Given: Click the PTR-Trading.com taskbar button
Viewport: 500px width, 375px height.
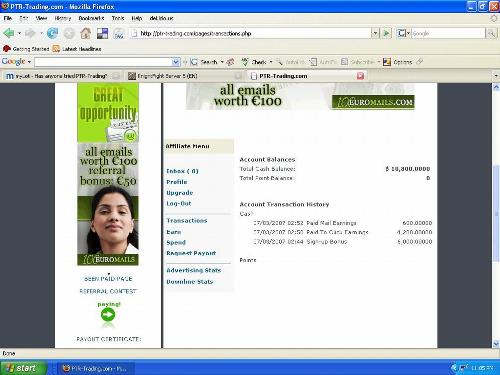Looking at the screenshot, I should [96, 368].
